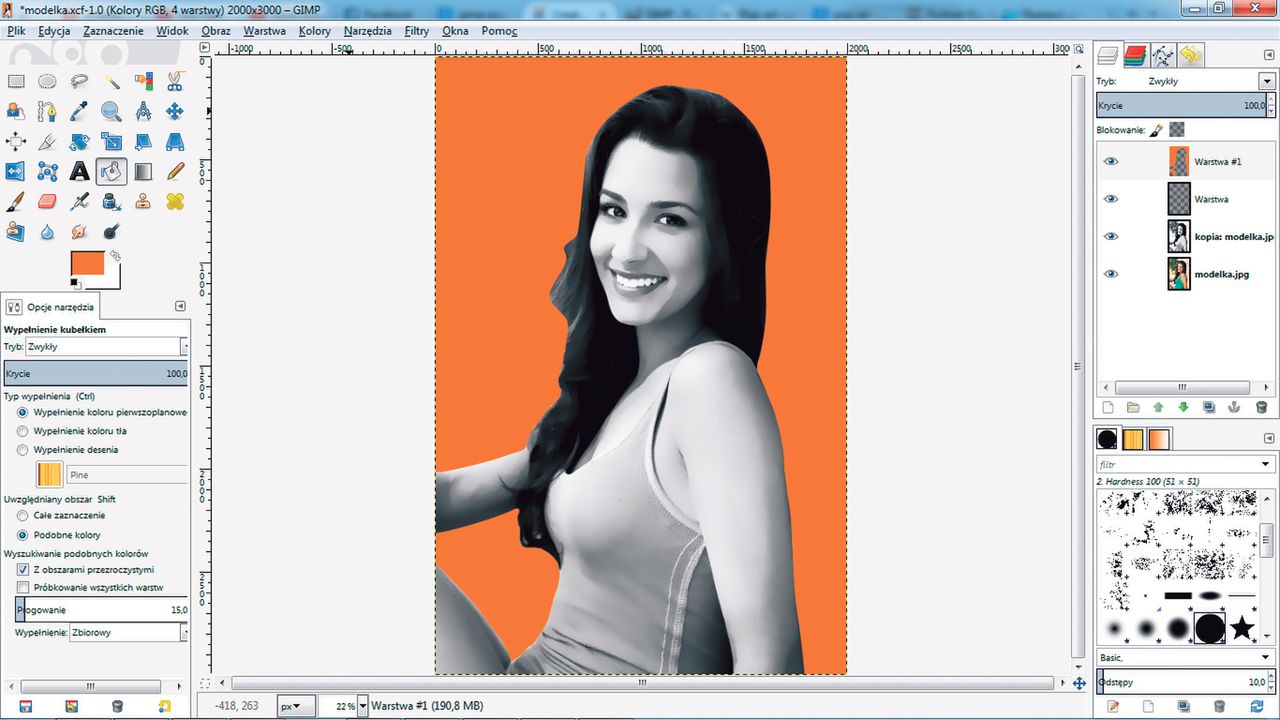Select the Measure compass tool
1280x720 pixels.
pos(143,112)
